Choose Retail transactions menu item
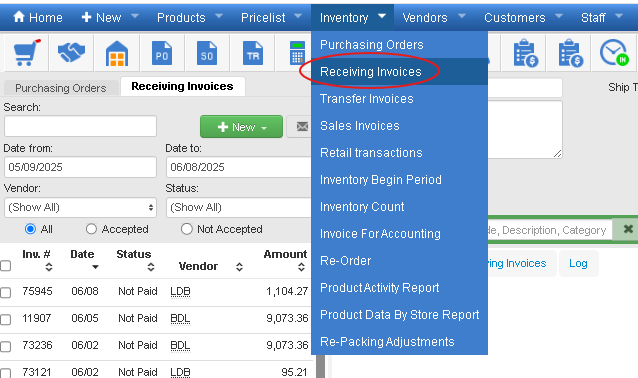 pyautogui.click(x=400, y=153)
